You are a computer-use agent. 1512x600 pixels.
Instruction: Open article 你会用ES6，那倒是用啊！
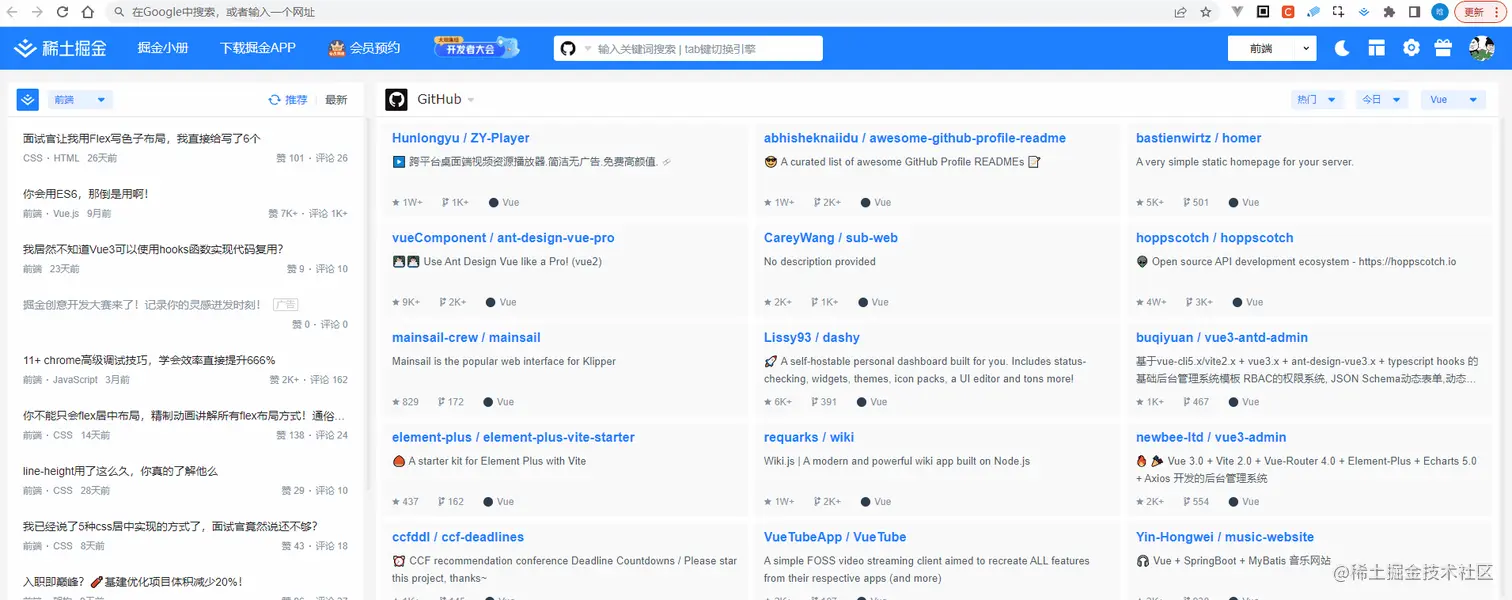pos(86,194)
